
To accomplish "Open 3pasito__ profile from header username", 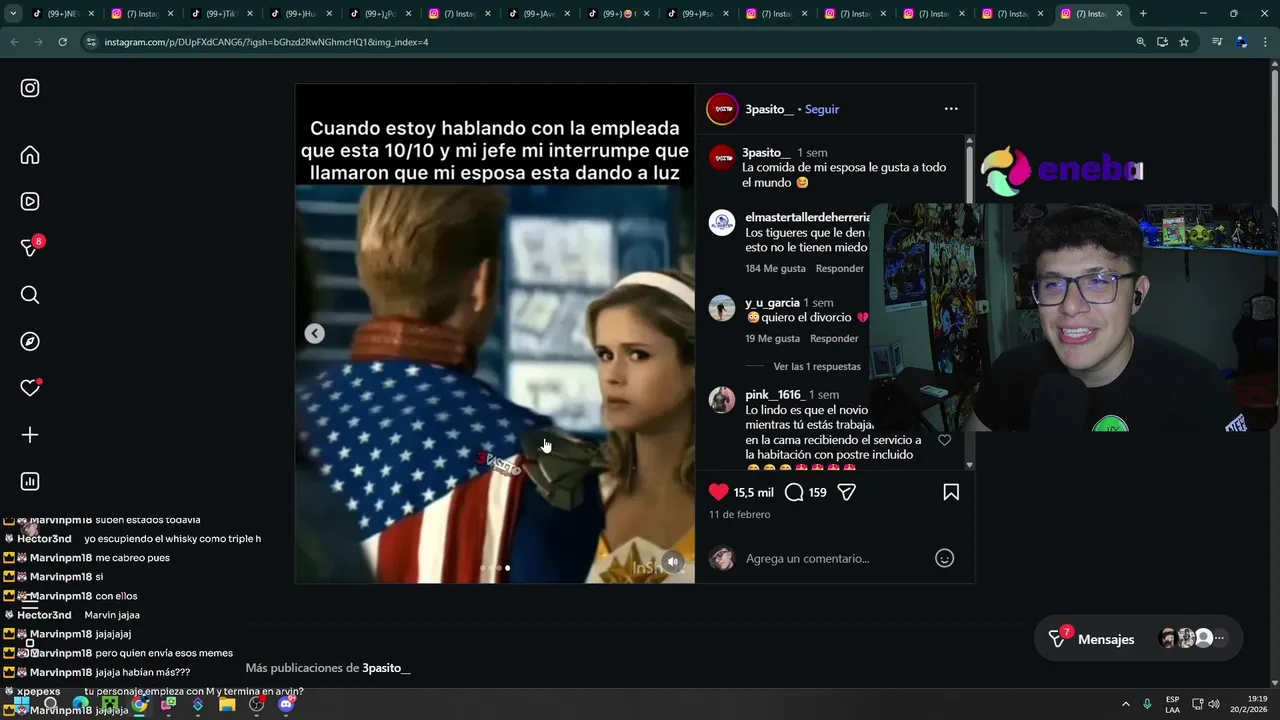I will [x=769, y=109].
